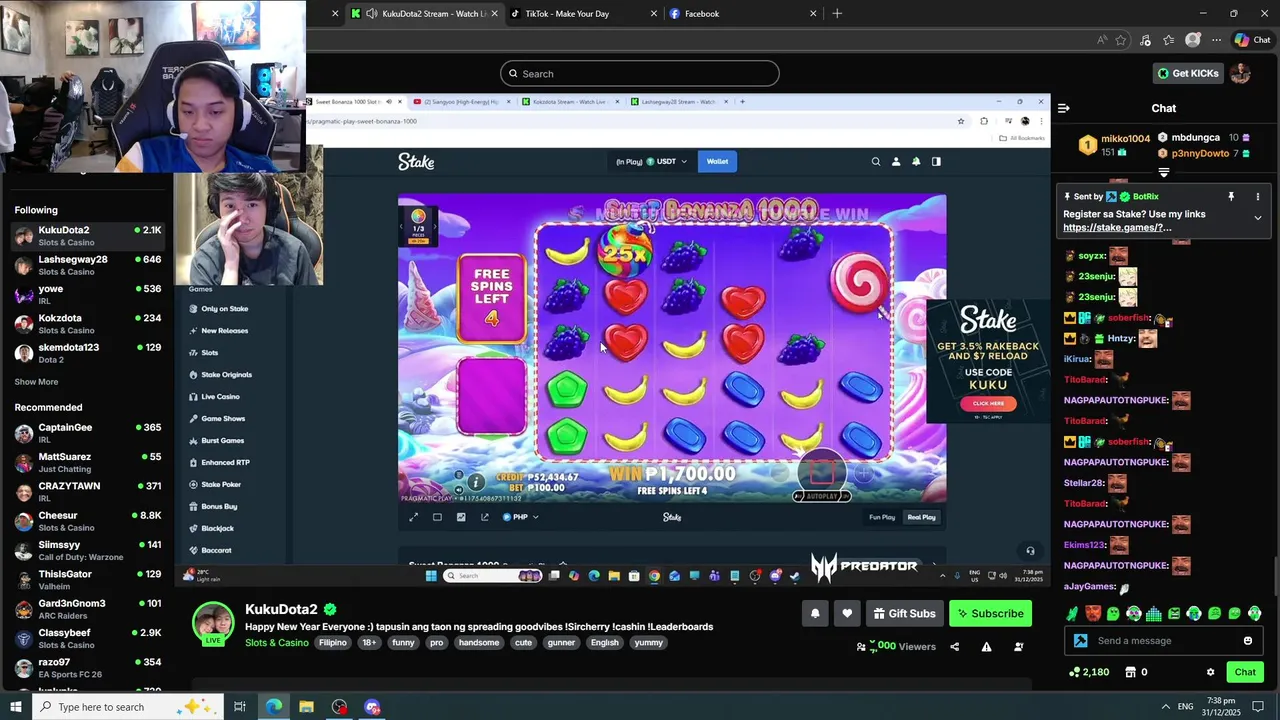
Task: Open the shop icon beside zero count
Action: click(x=1131, y=672)
